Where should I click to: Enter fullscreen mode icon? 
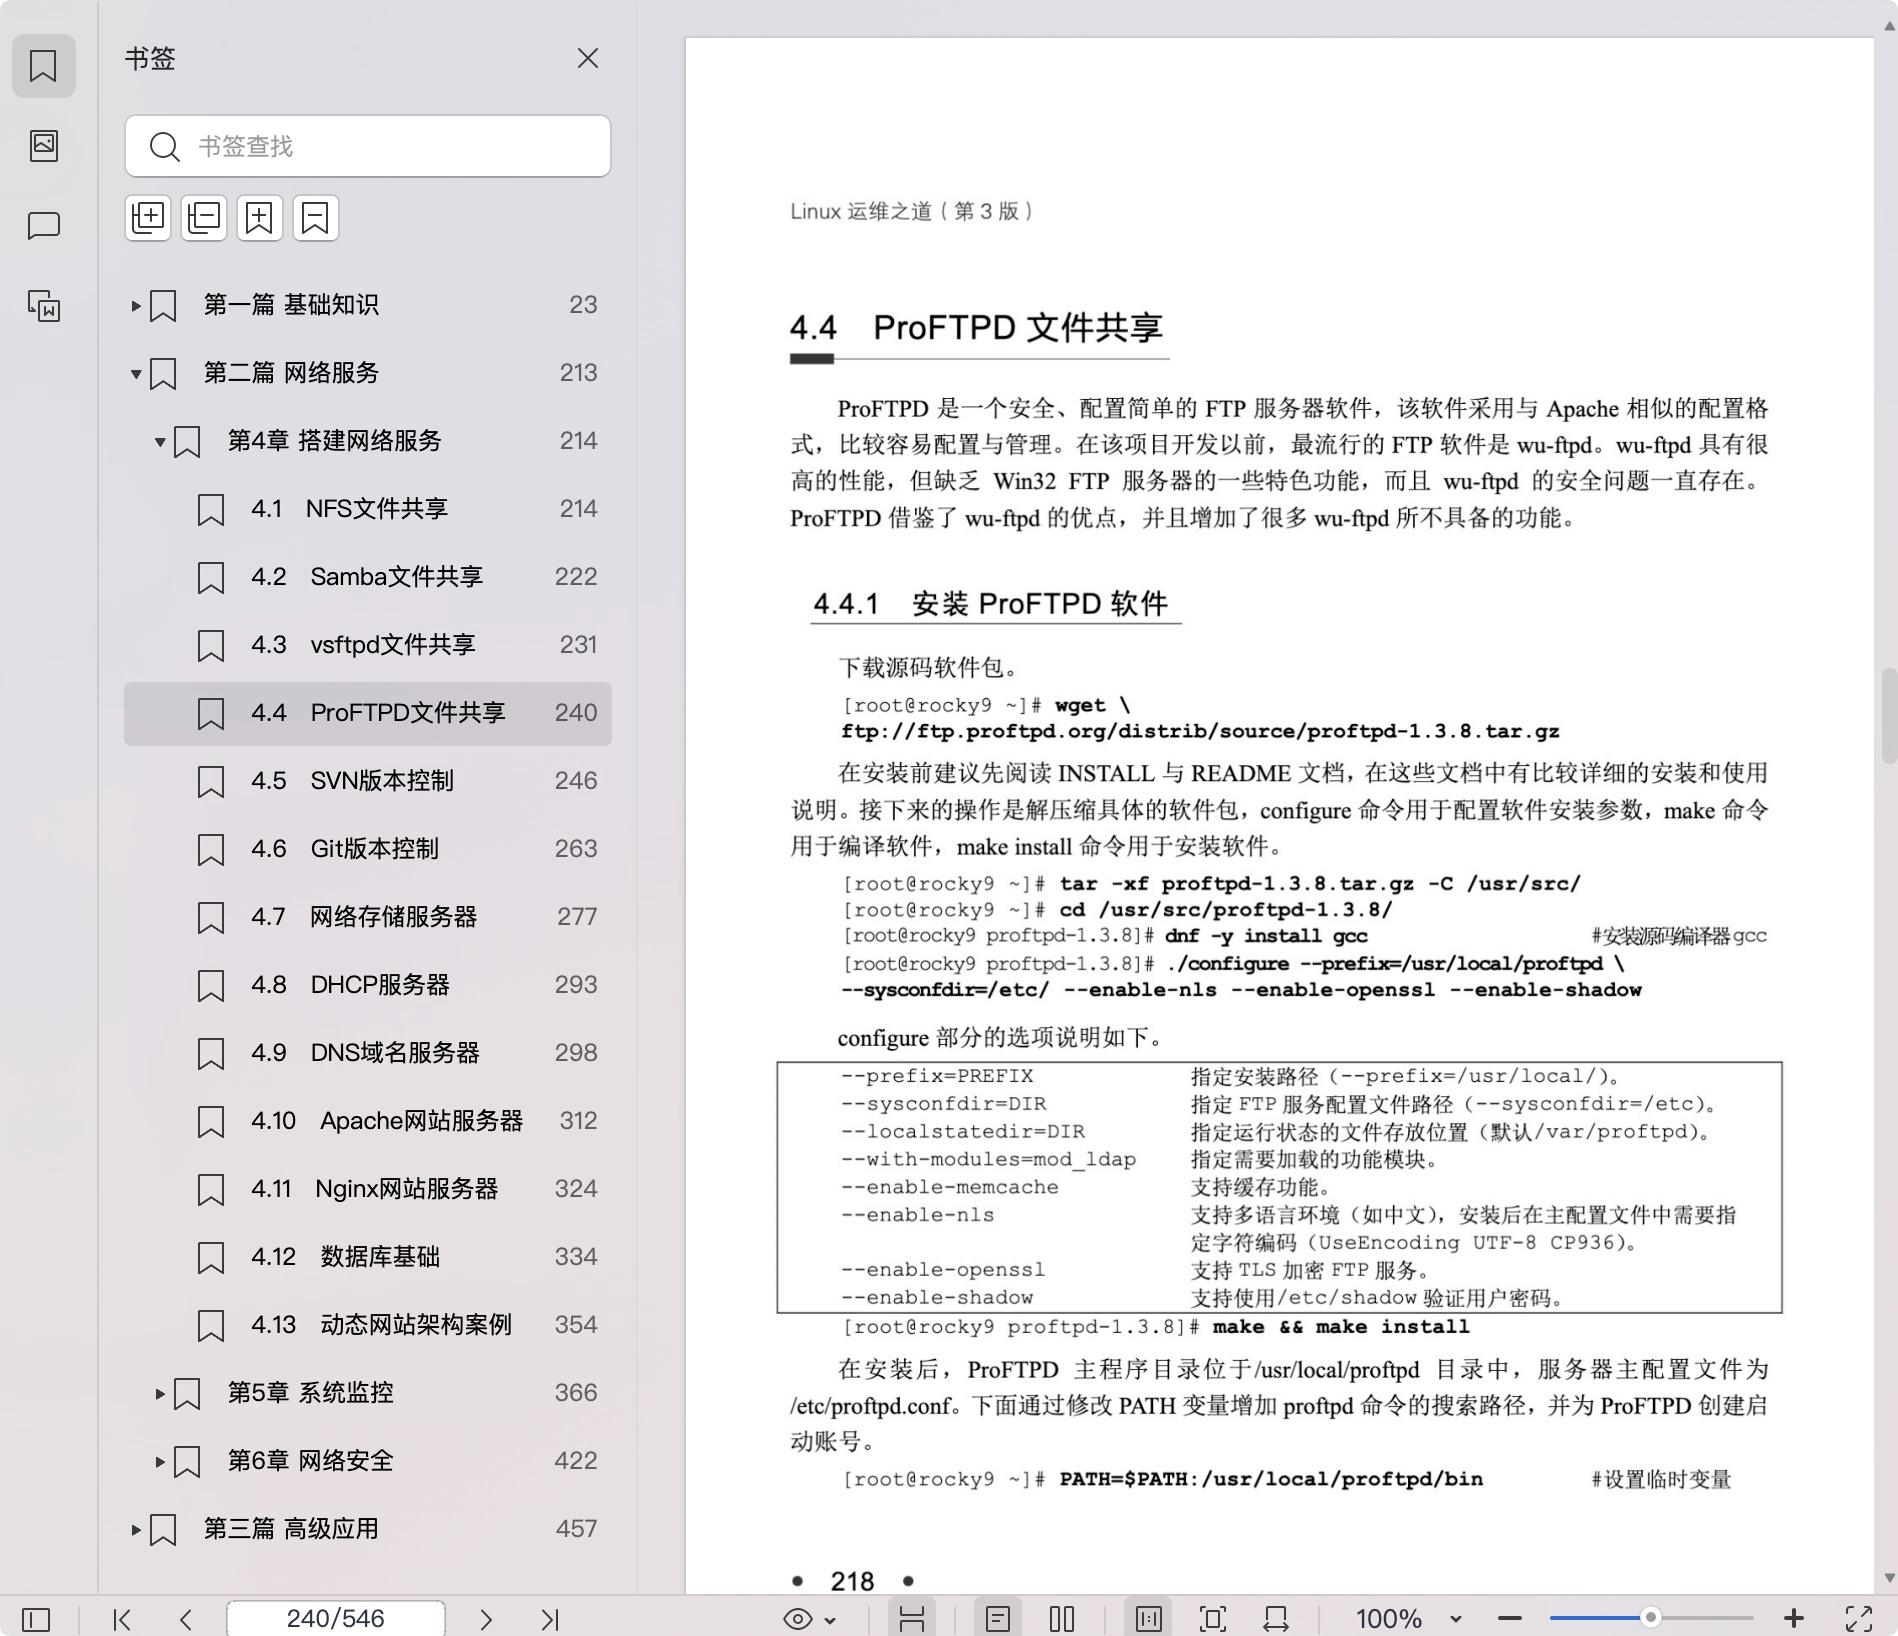[1859, 1619]
